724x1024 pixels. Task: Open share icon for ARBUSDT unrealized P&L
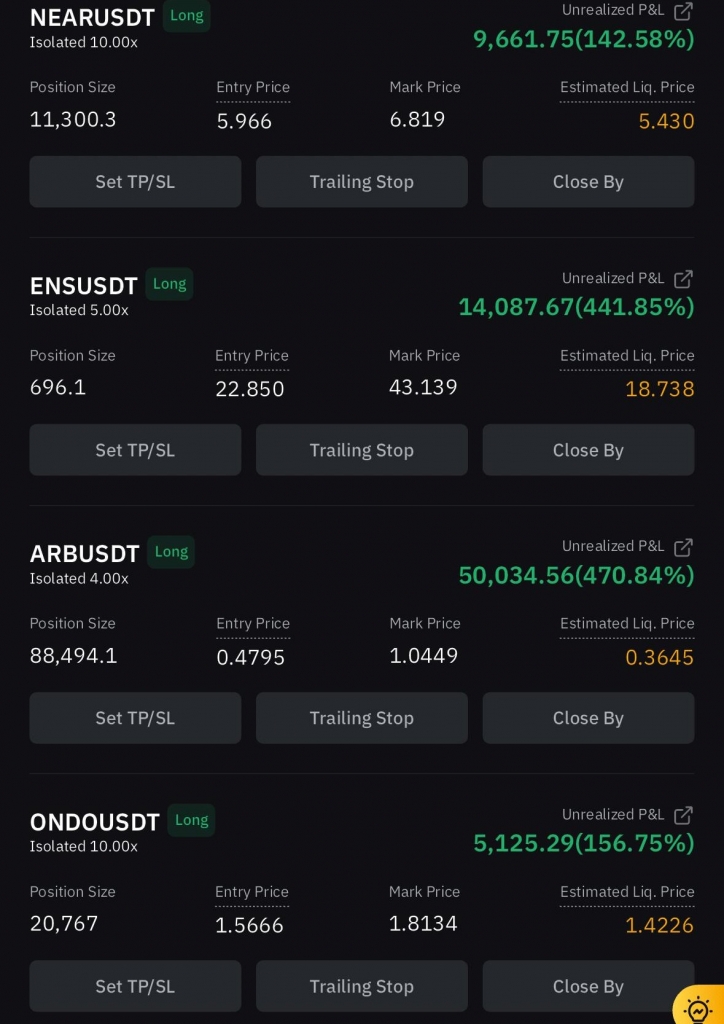click(x=683, y=547)
